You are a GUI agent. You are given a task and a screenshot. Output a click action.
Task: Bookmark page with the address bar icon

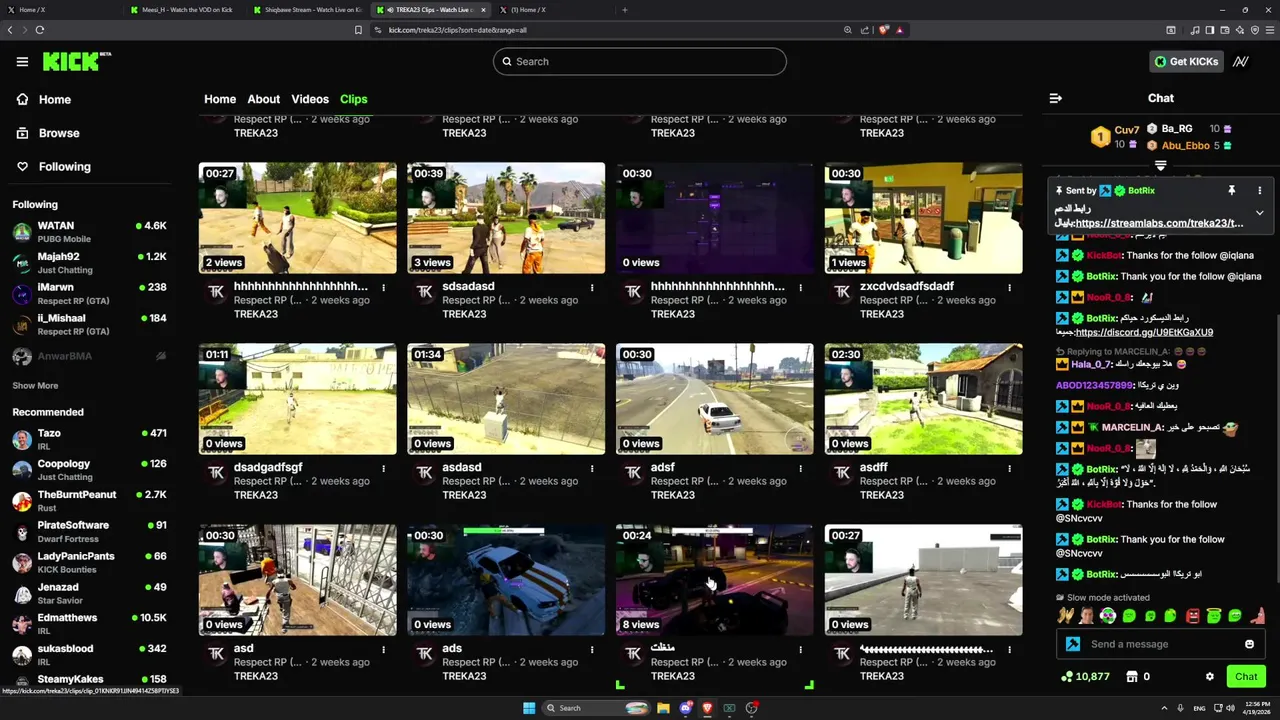(x=358, y=30)
